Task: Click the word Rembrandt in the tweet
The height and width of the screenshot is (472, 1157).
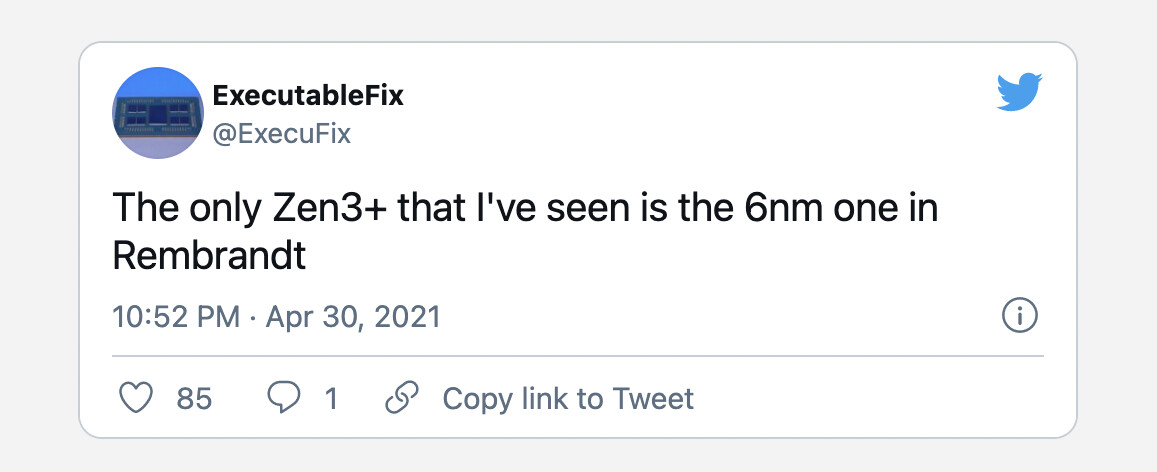Action: tap(209, 255)
